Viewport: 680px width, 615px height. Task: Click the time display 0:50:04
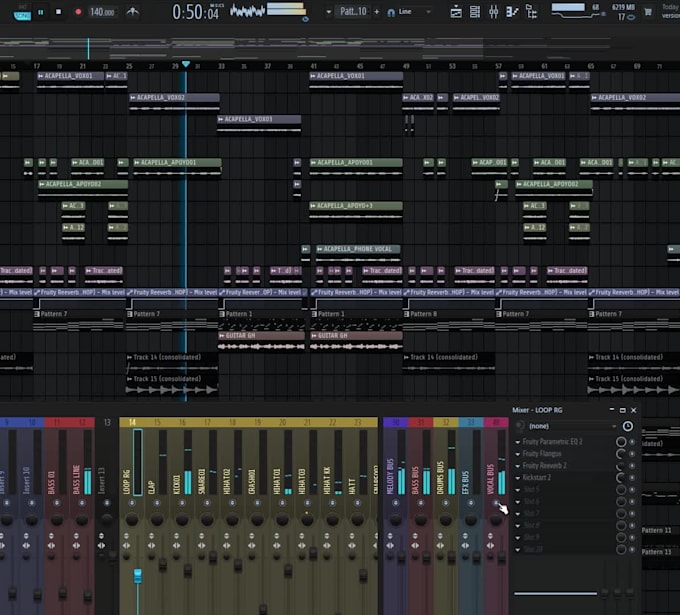coord(196,12)
